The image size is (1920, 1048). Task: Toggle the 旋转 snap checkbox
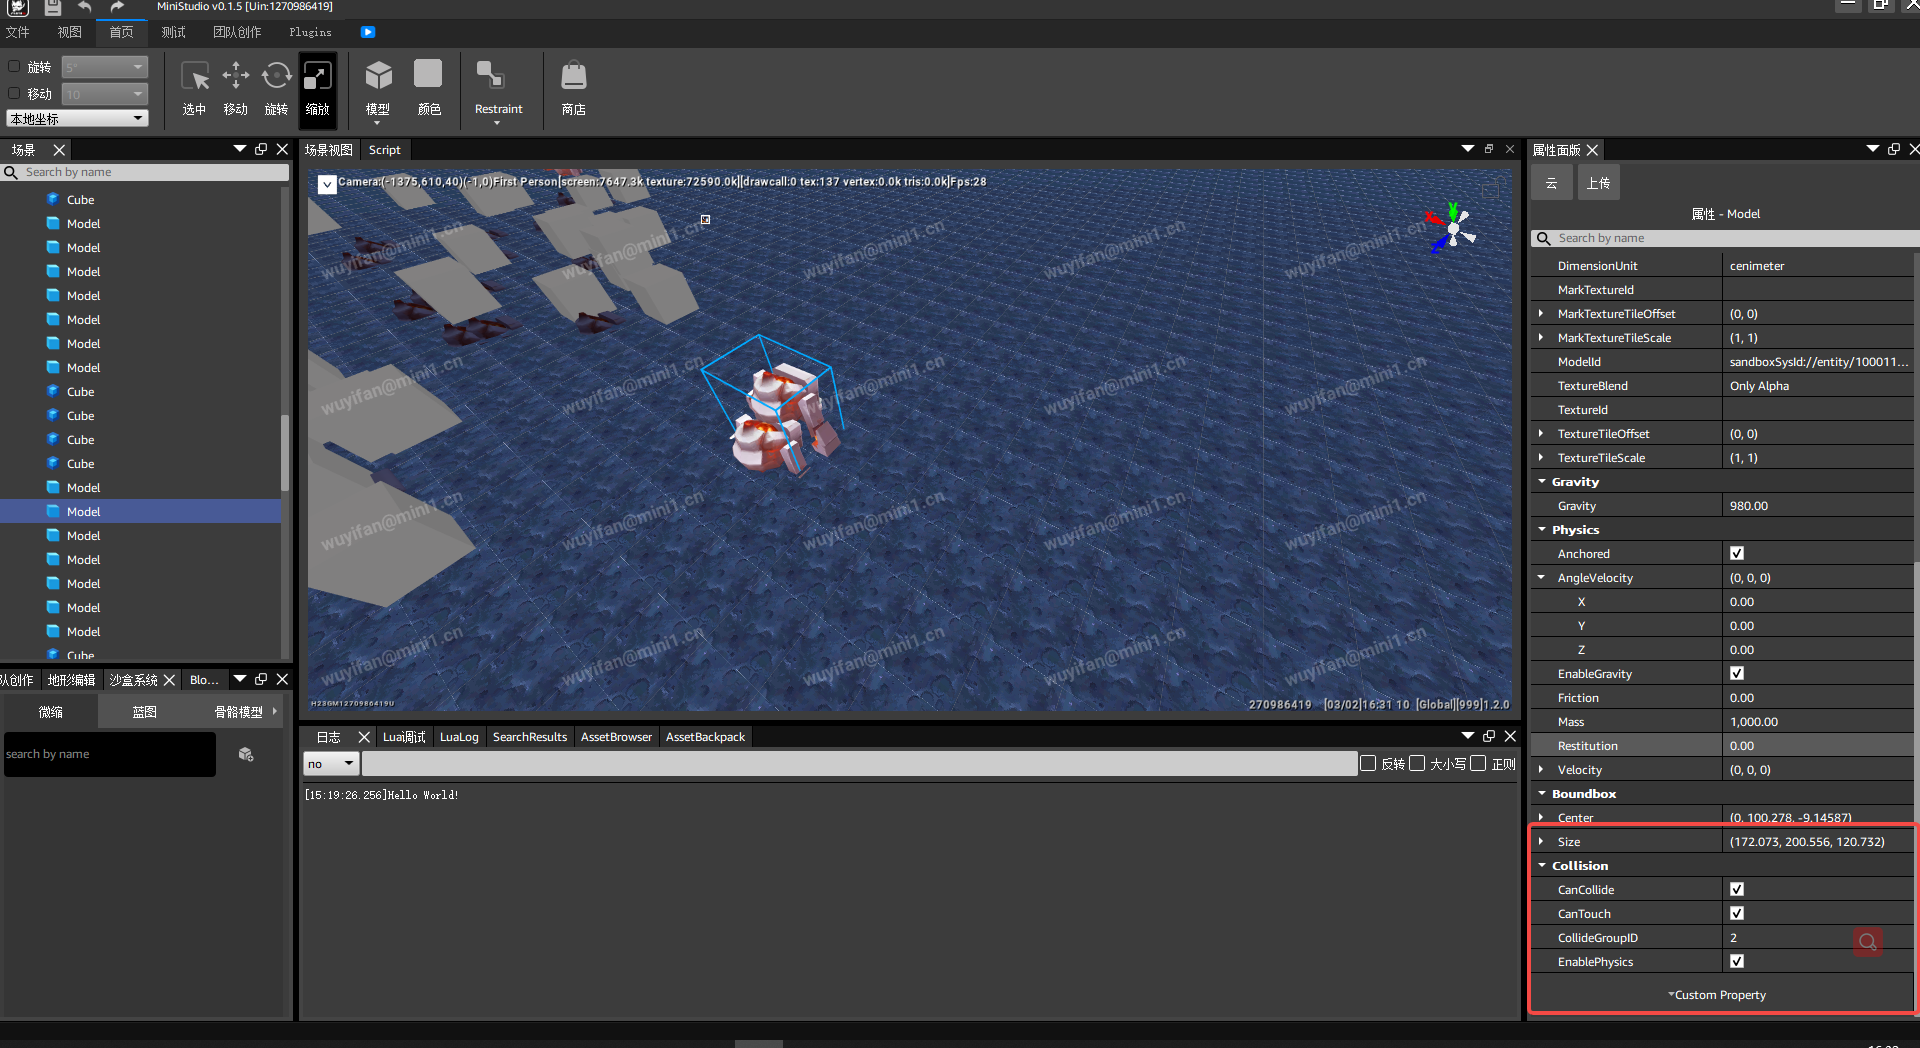point(14,66)
